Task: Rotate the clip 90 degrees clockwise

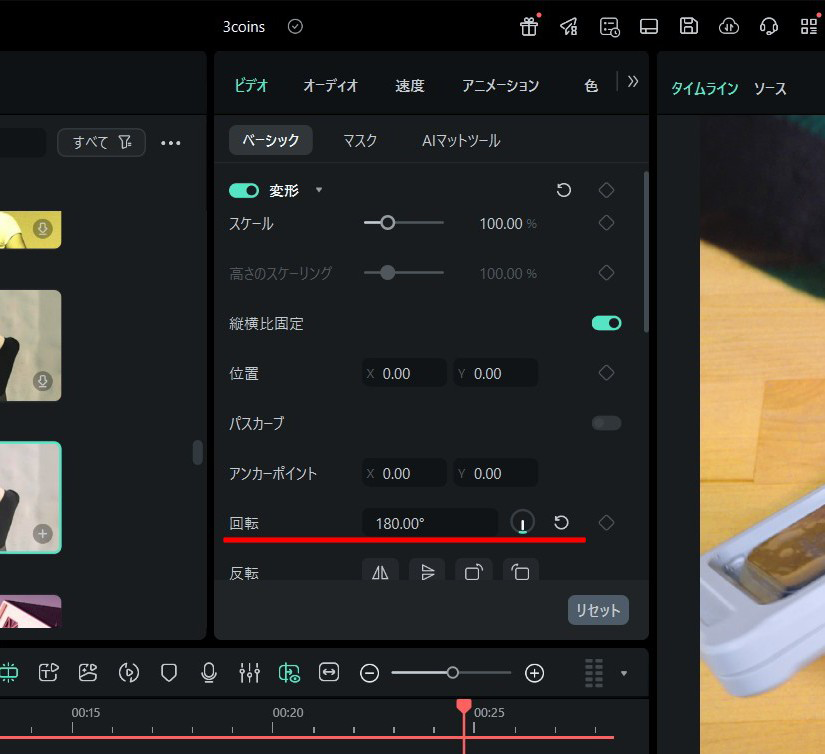Action: [474, 572]
